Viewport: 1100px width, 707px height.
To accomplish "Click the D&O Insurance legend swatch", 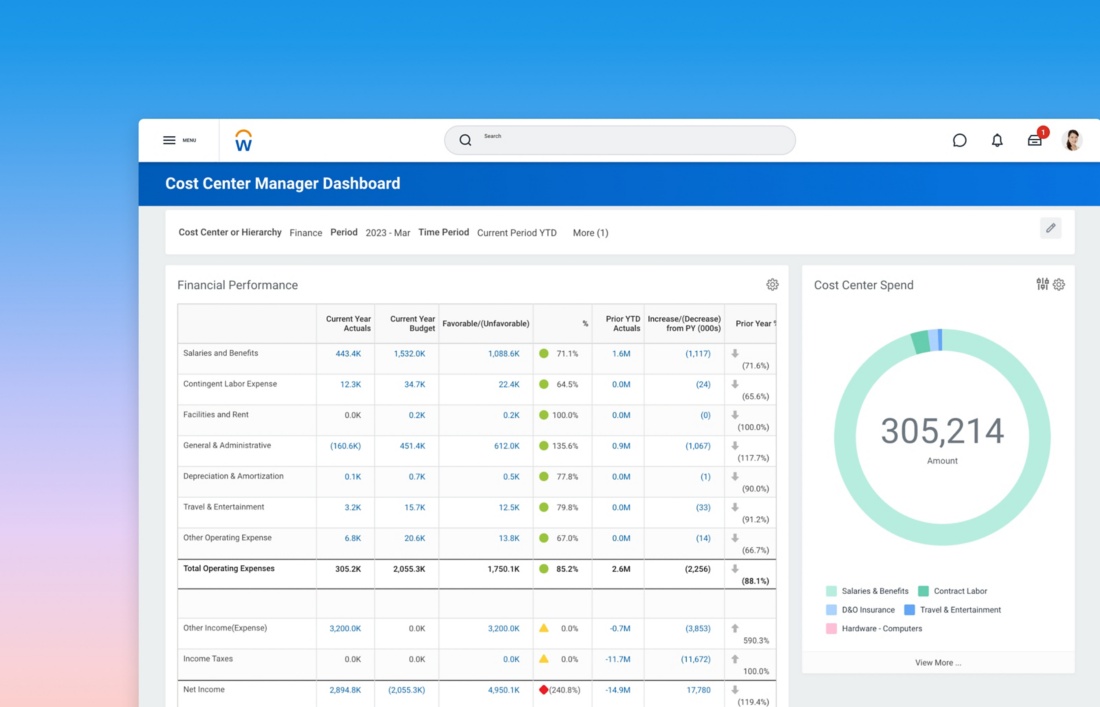I will pos(831,610).
